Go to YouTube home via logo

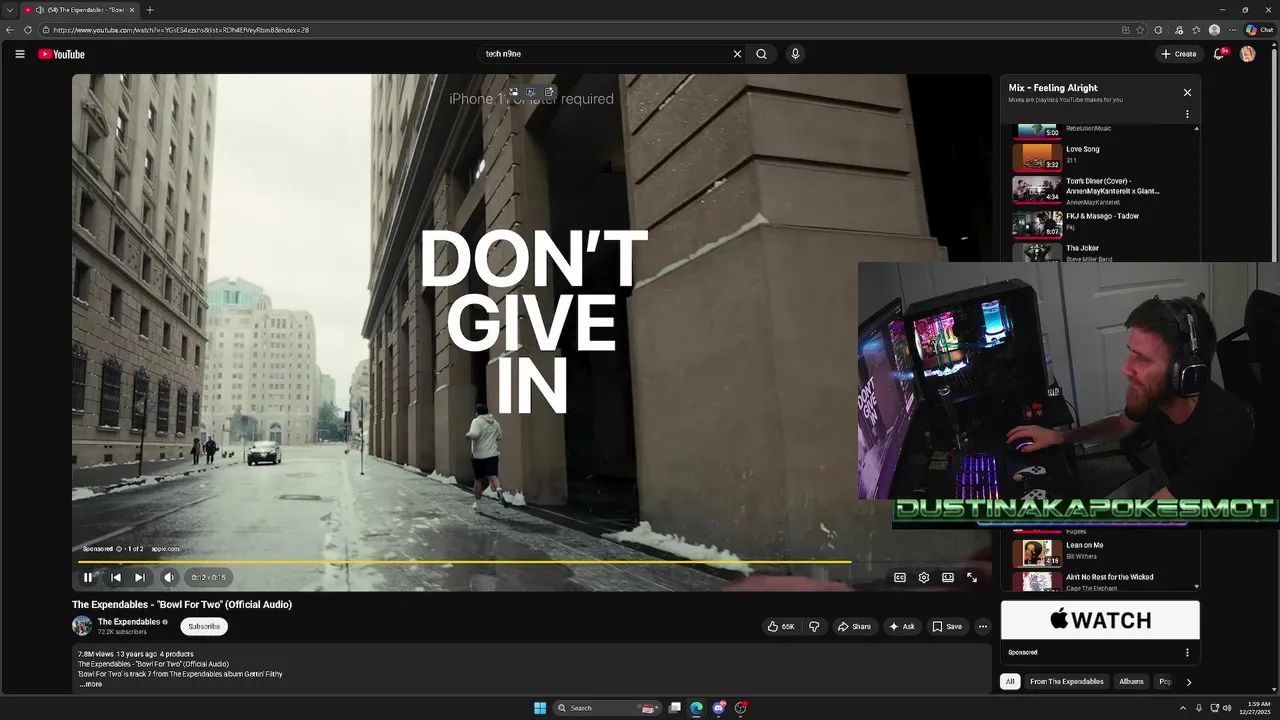62,54
